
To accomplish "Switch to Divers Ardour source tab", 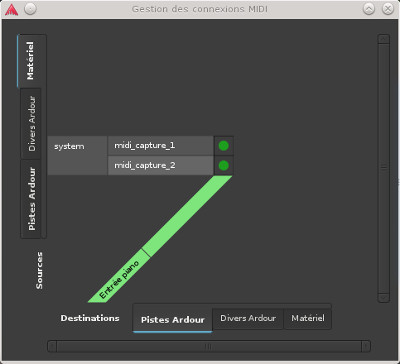I will tap(31, 124).
